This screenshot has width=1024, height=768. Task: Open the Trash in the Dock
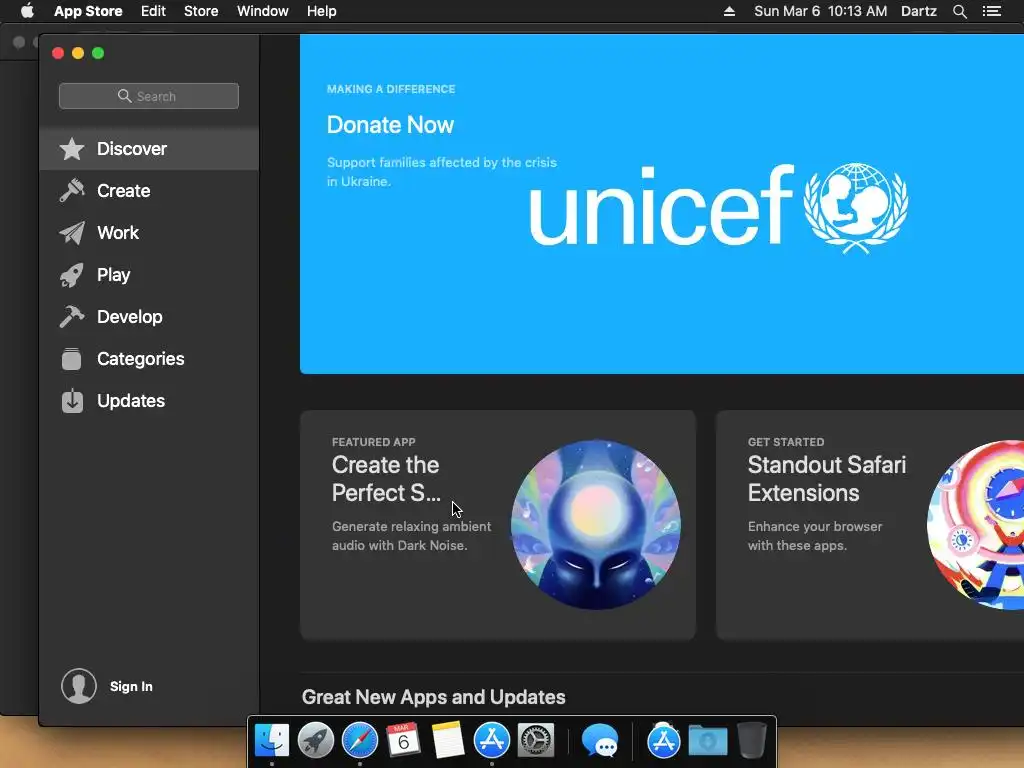752,741
